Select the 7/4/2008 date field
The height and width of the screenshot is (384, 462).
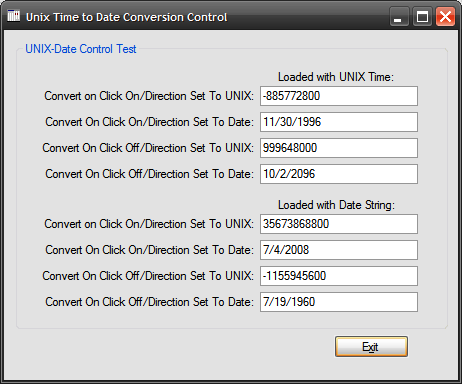click(339, 250)
